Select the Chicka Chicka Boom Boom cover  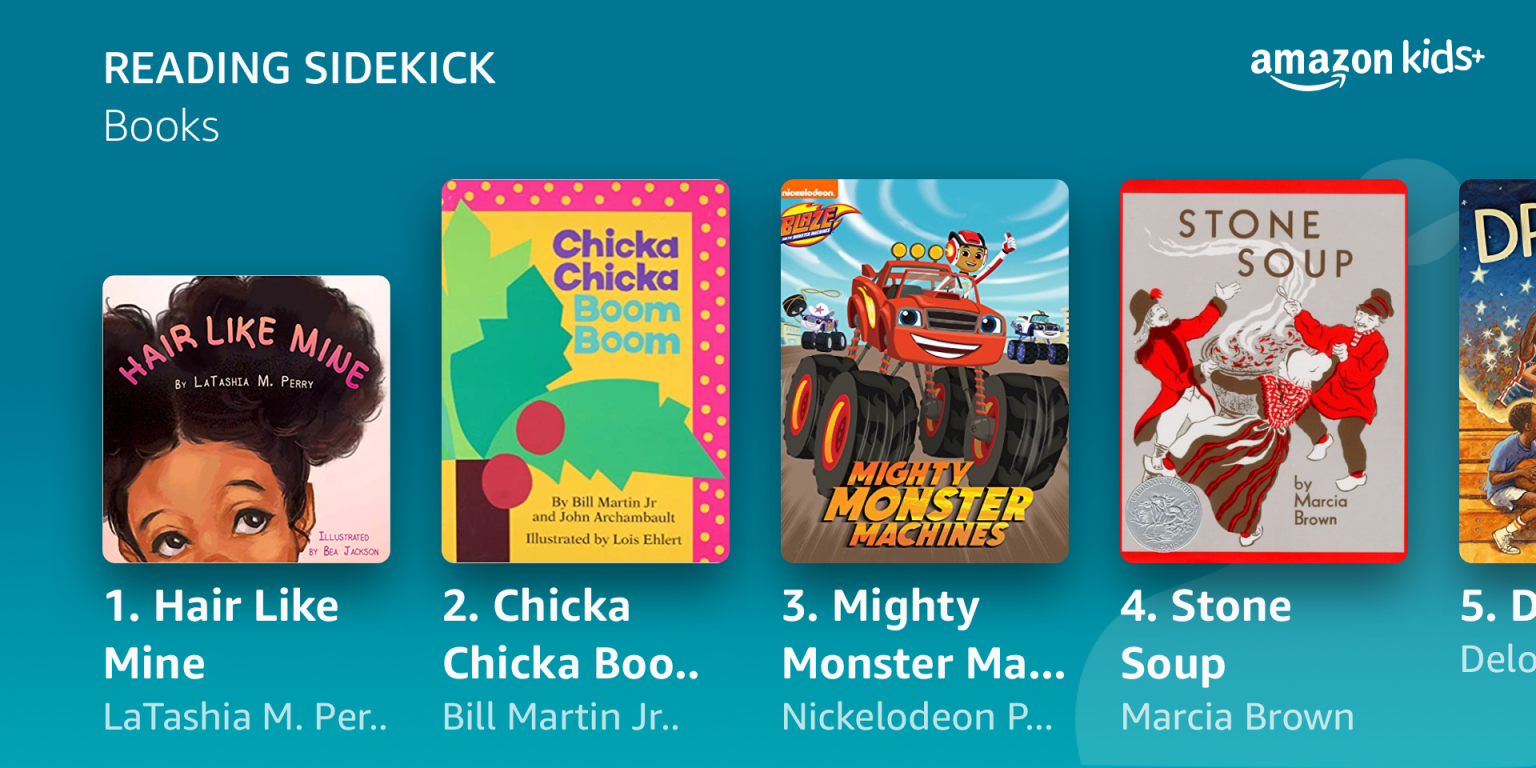pyautogui.click(x=585, y=371)
